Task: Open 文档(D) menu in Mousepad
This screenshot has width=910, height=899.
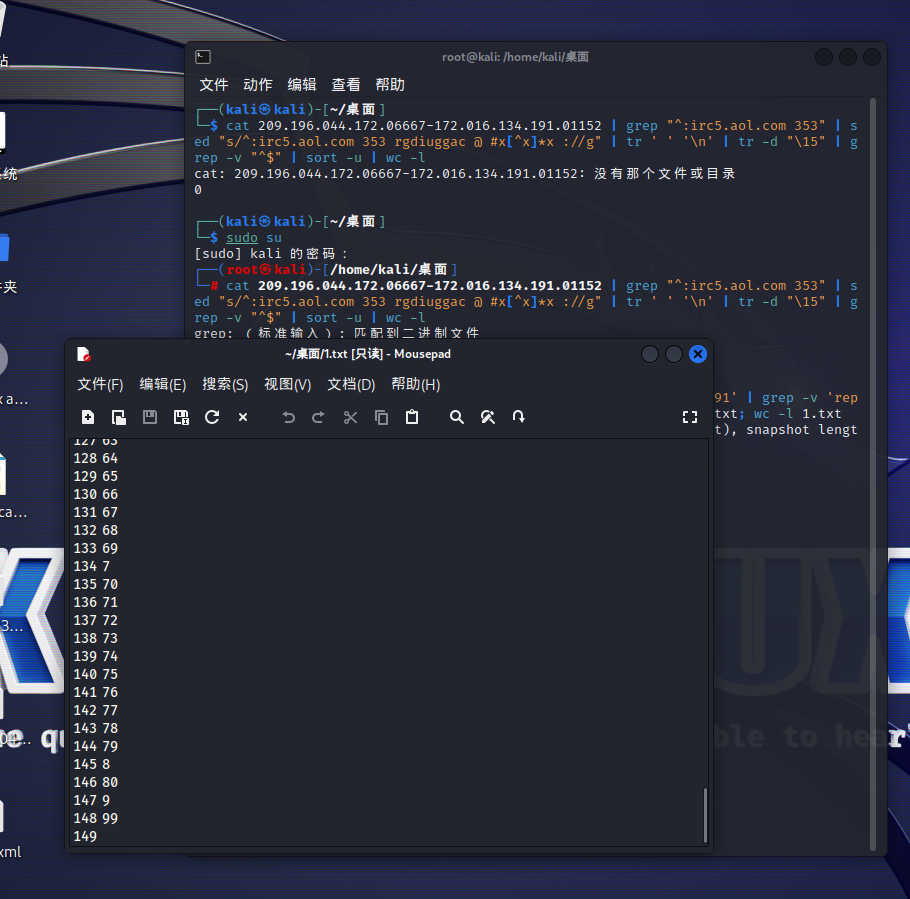Action: (x=351, y=384)
